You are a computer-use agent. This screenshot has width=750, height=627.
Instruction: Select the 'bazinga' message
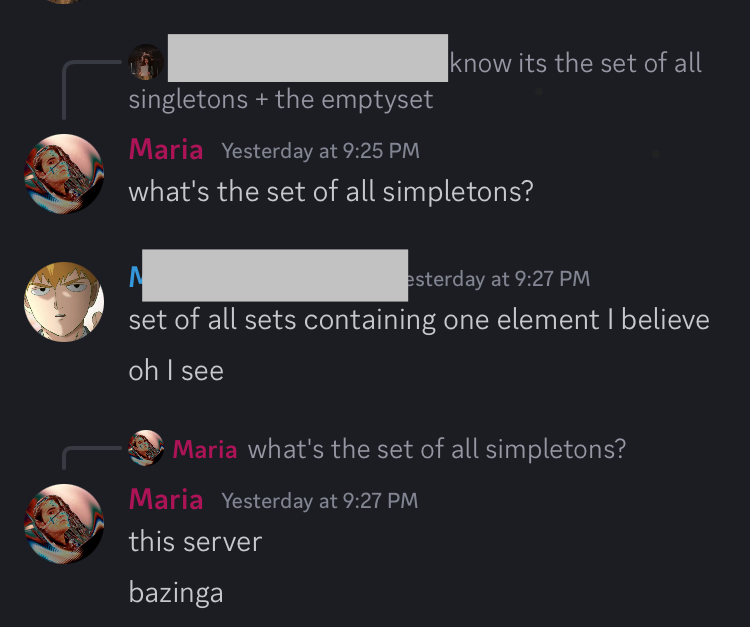(x=176, y=593)
